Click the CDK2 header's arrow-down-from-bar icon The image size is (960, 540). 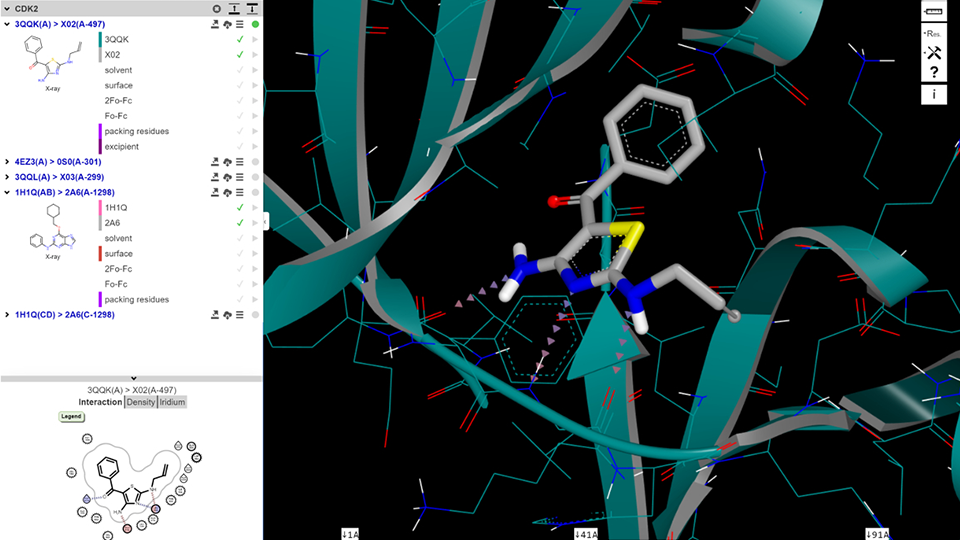click(252, 9)
